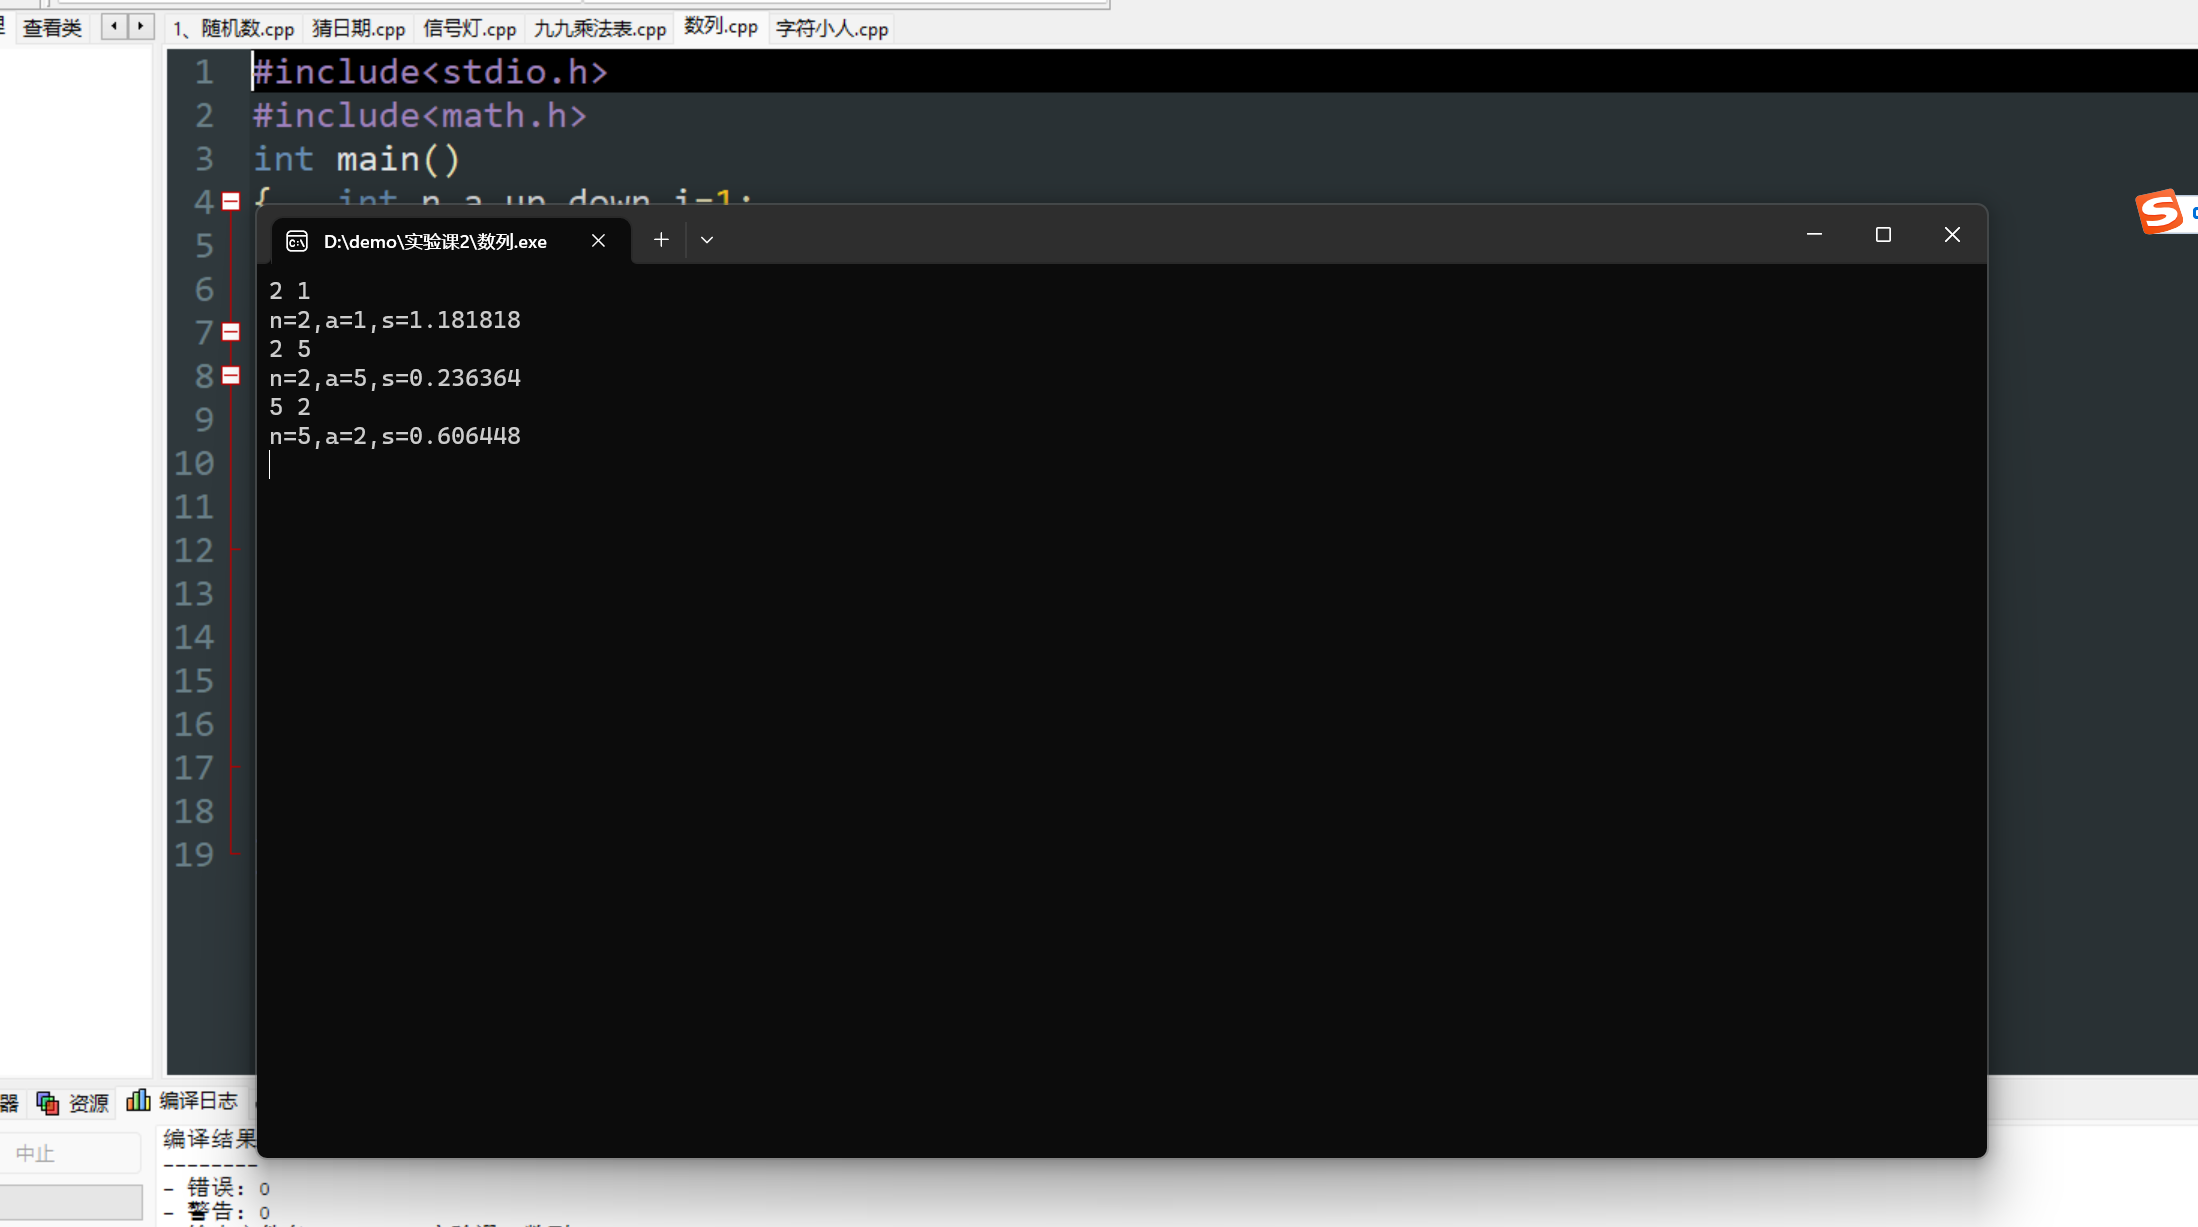Click the 资源 resources tab icon
This screenshot has width=2198, height=1227.
pos(47,1102)
